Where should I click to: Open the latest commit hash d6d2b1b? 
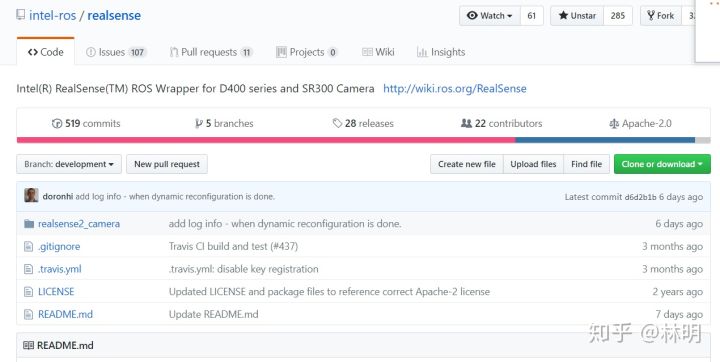click(641, 197)
